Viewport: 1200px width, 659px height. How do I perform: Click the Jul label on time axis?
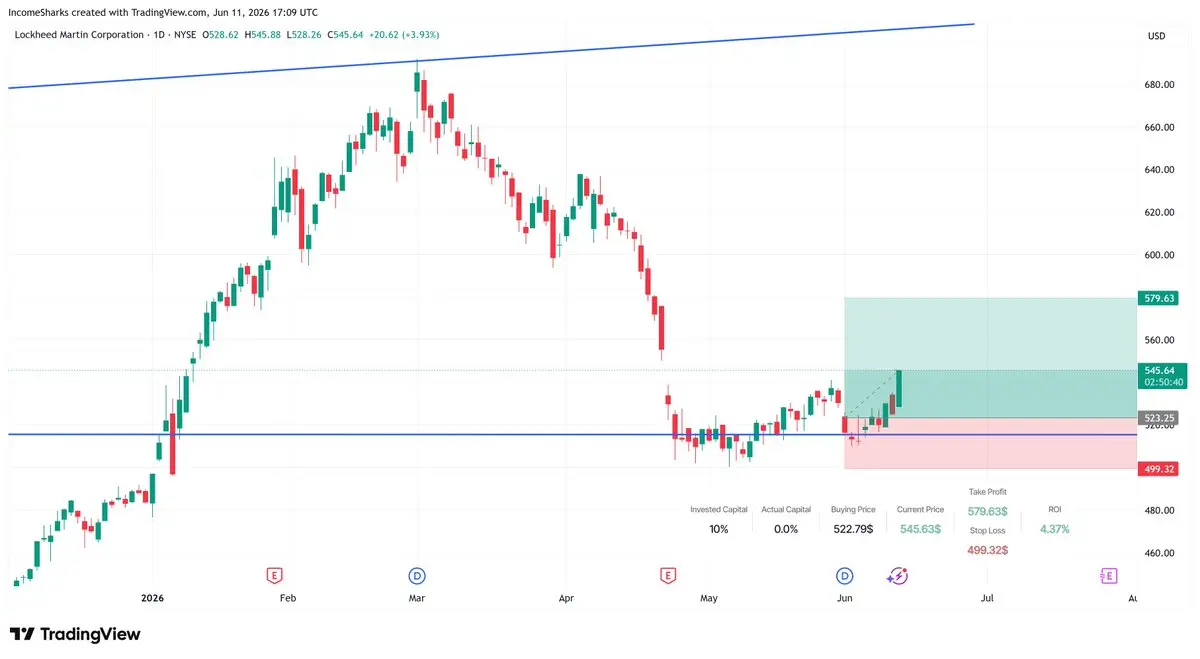[x=987, y=598]
